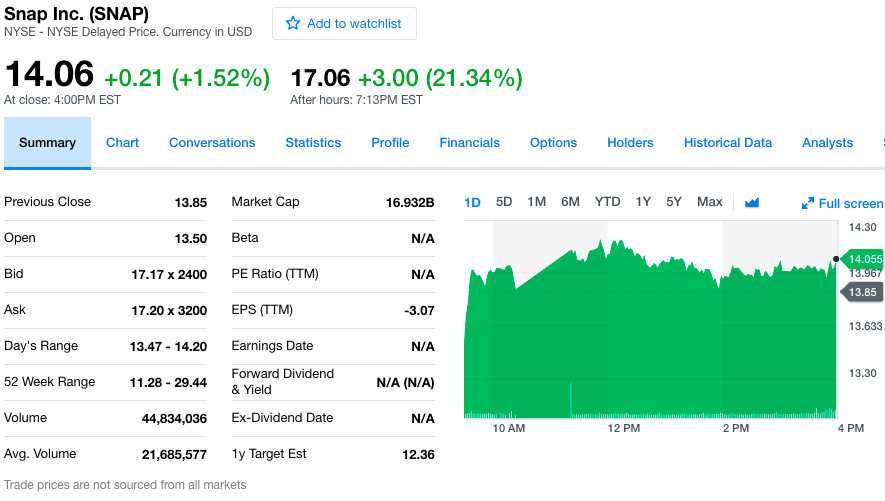Click the 12 PM axis label on chart

pyautogui.click(x=624, y=428)
